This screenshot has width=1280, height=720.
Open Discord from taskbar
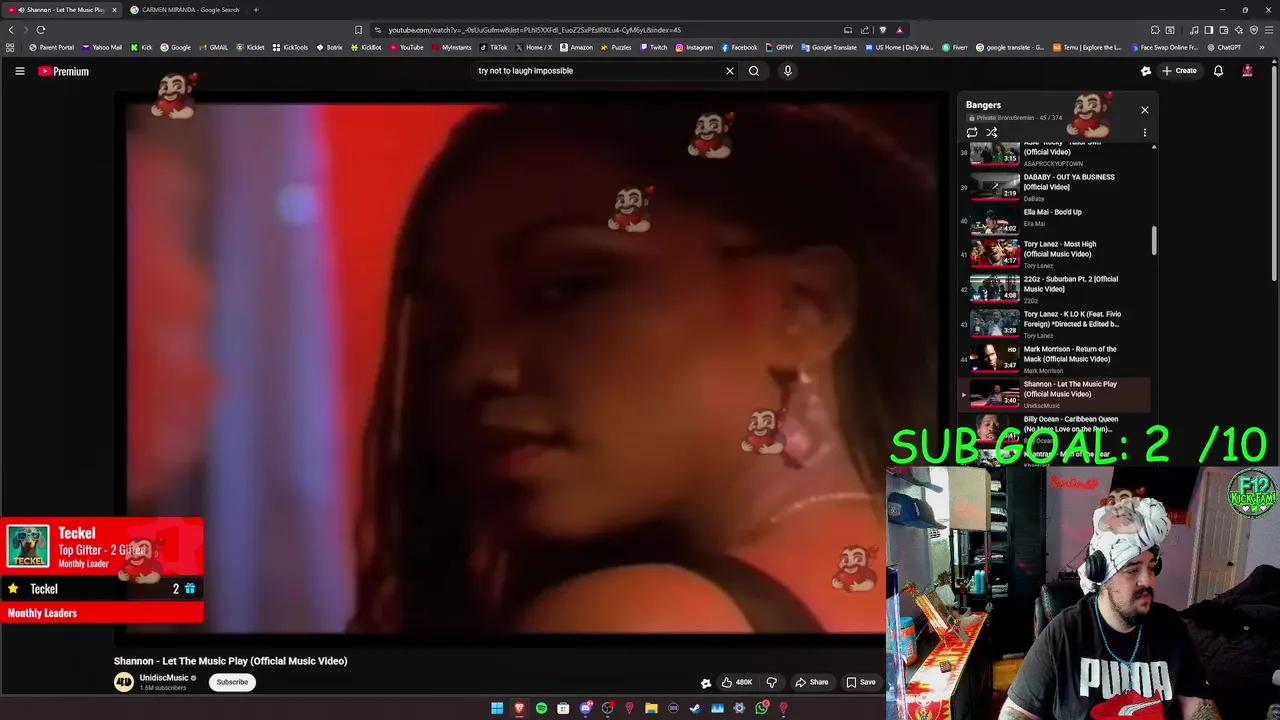585,708
